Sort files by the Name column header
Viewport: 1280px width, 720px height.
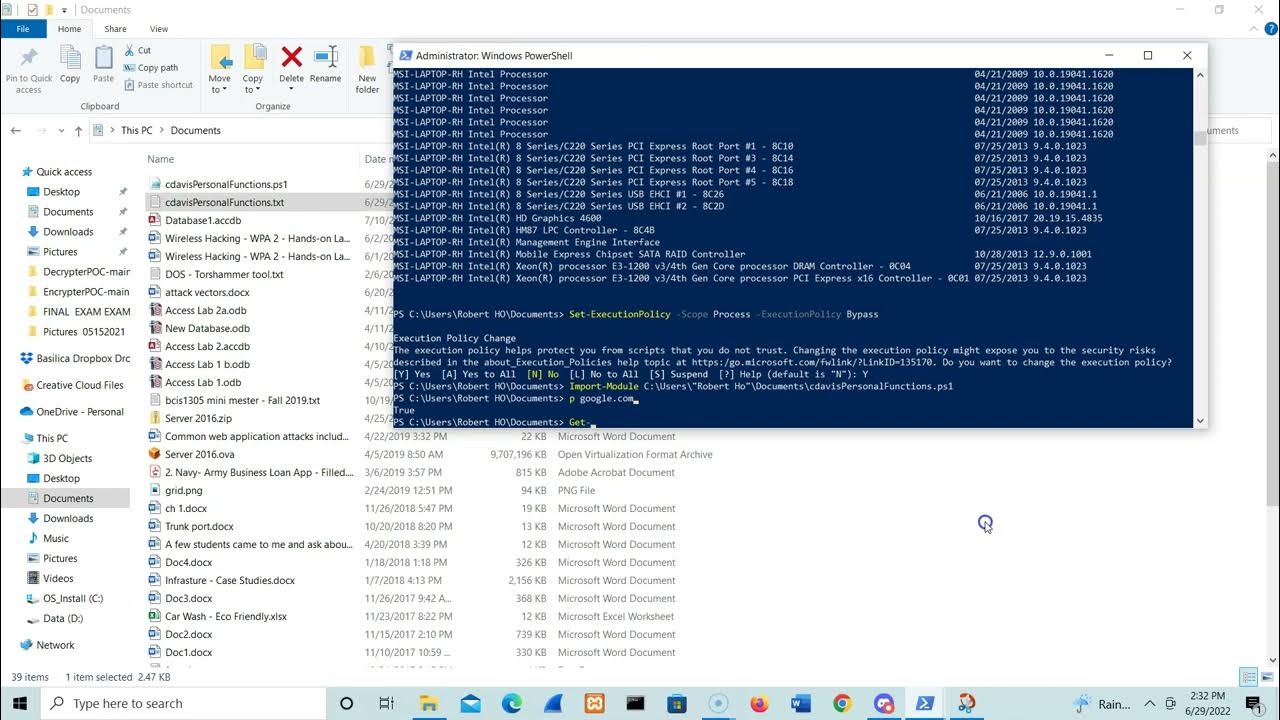point(160,159)
